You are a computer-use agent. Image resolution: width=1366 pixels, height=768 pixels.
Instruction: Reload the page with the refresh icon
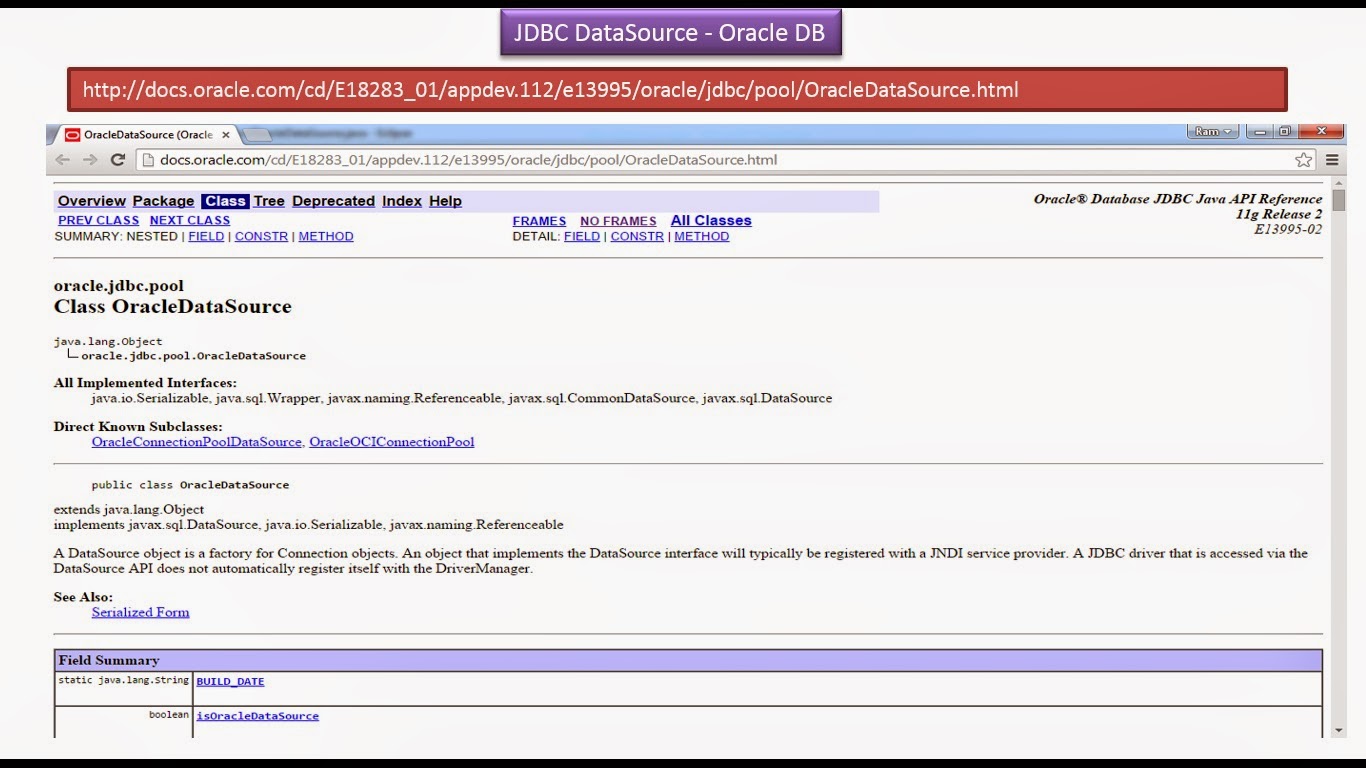click(x=118, y=160)
